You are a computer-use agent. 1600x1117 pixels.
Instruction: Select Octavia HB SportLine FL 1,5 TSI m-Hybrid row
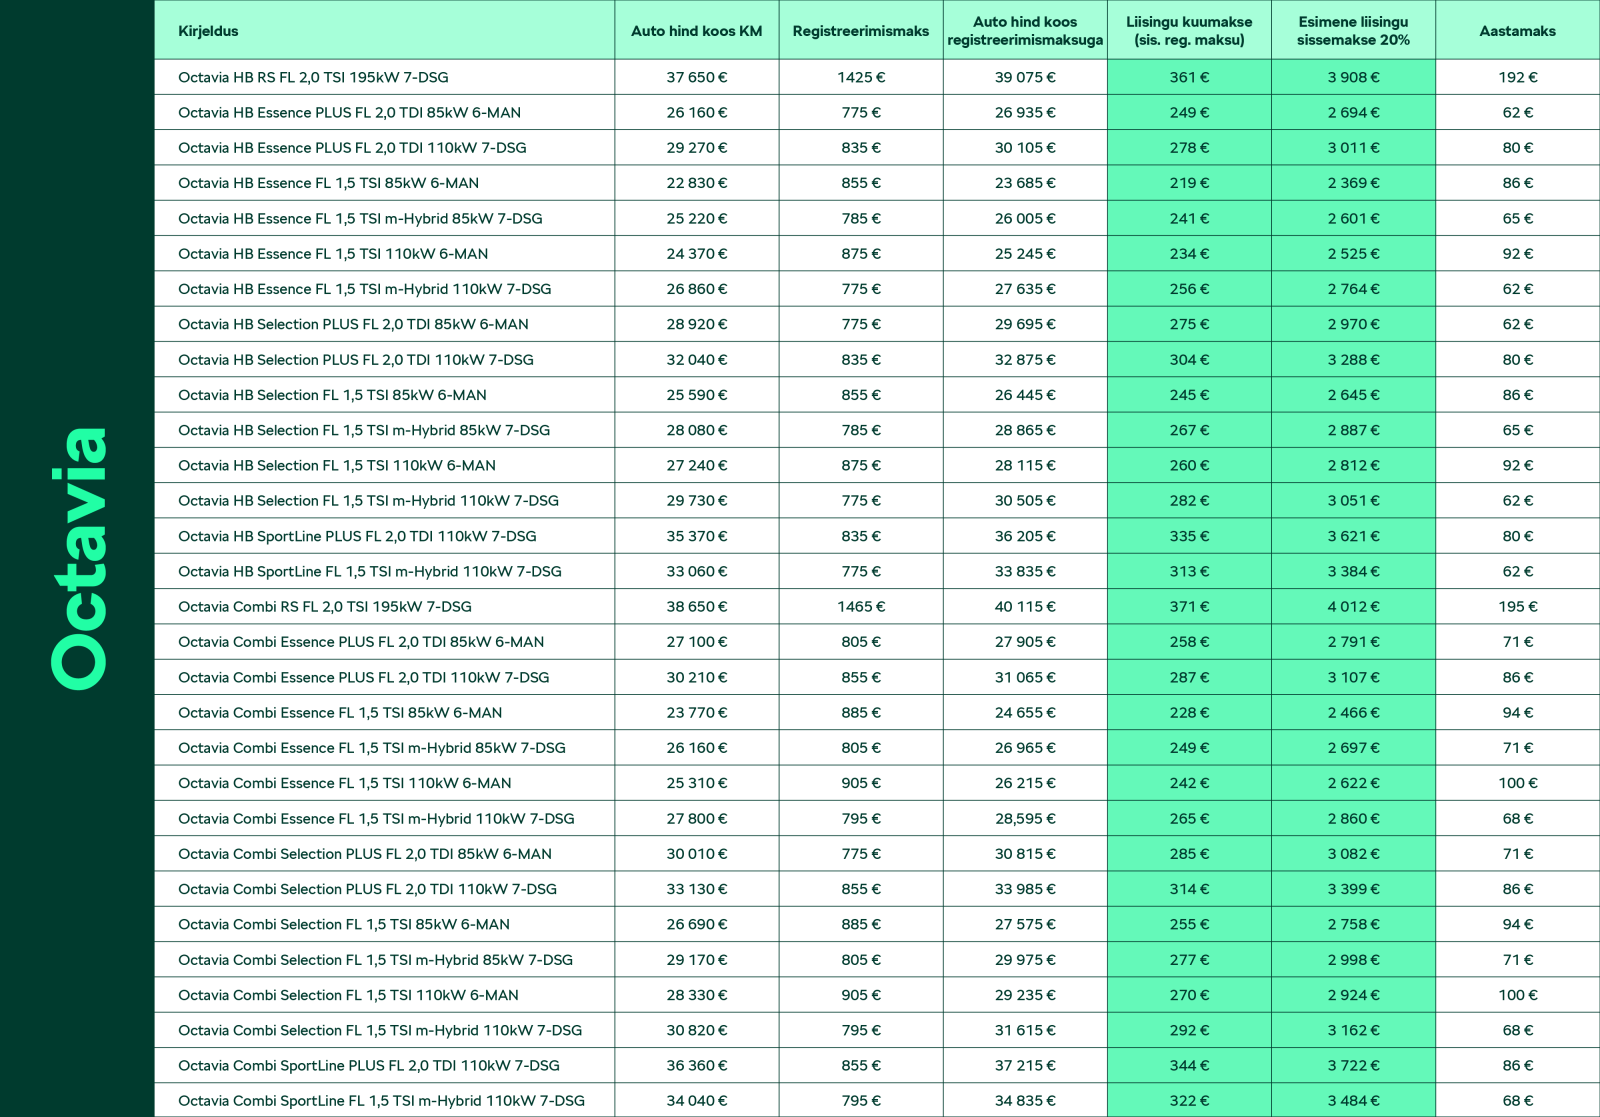pos(370,571)
